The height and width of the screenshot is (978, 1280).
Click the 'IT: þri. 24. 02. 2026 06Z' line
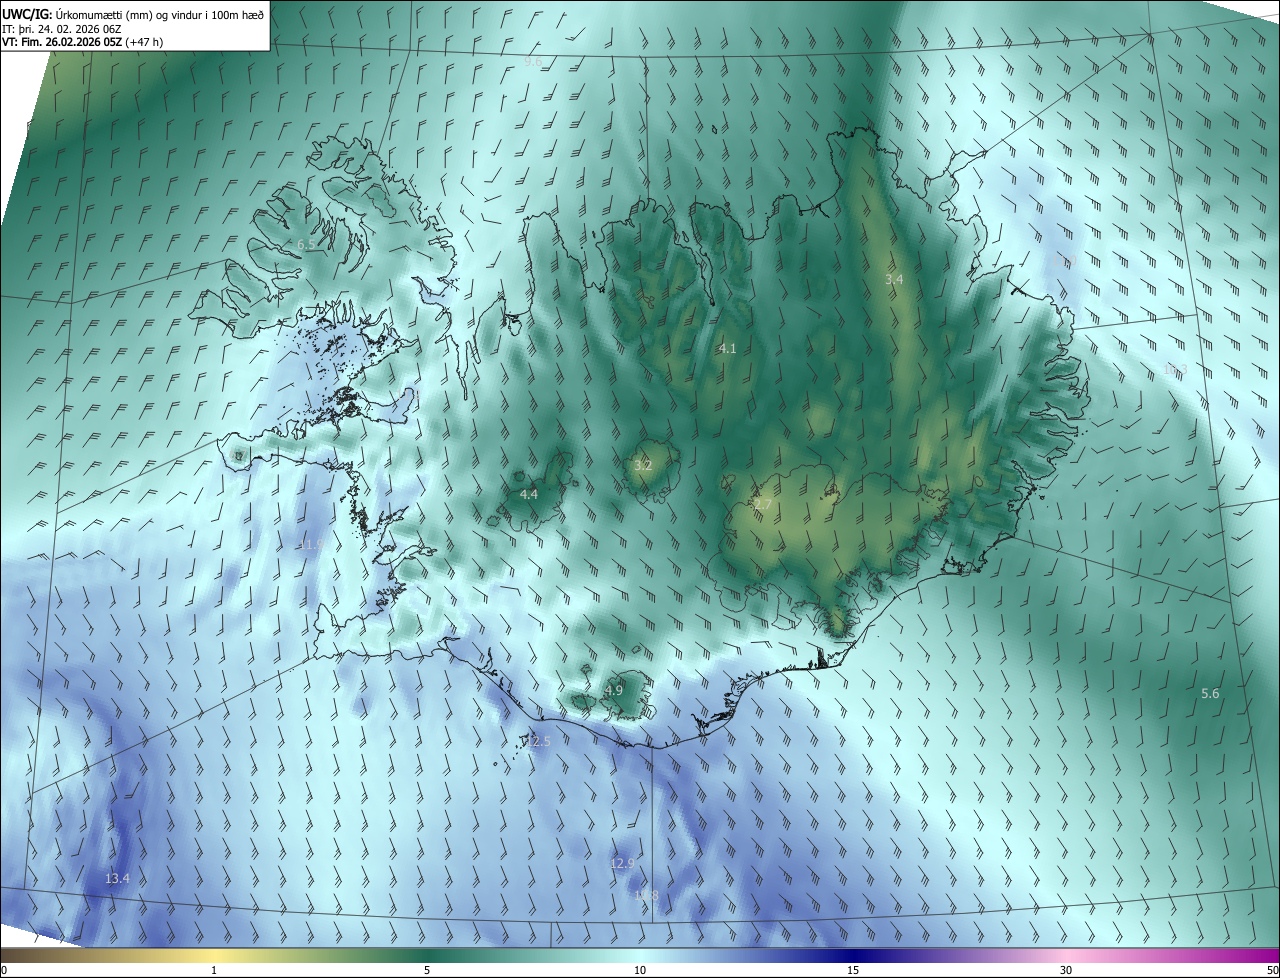coord(62,28)
